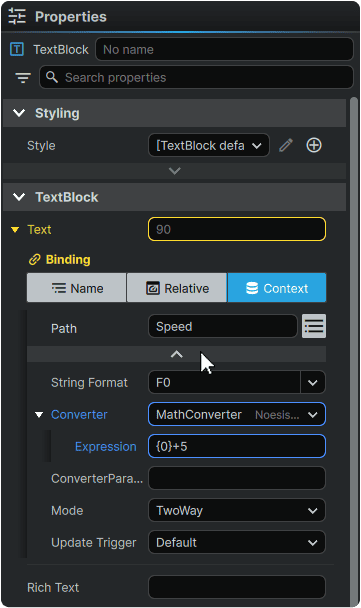Screen dimensions: 361x608
Task: Click the Text value field showing 90
Action: coord(237,229)
